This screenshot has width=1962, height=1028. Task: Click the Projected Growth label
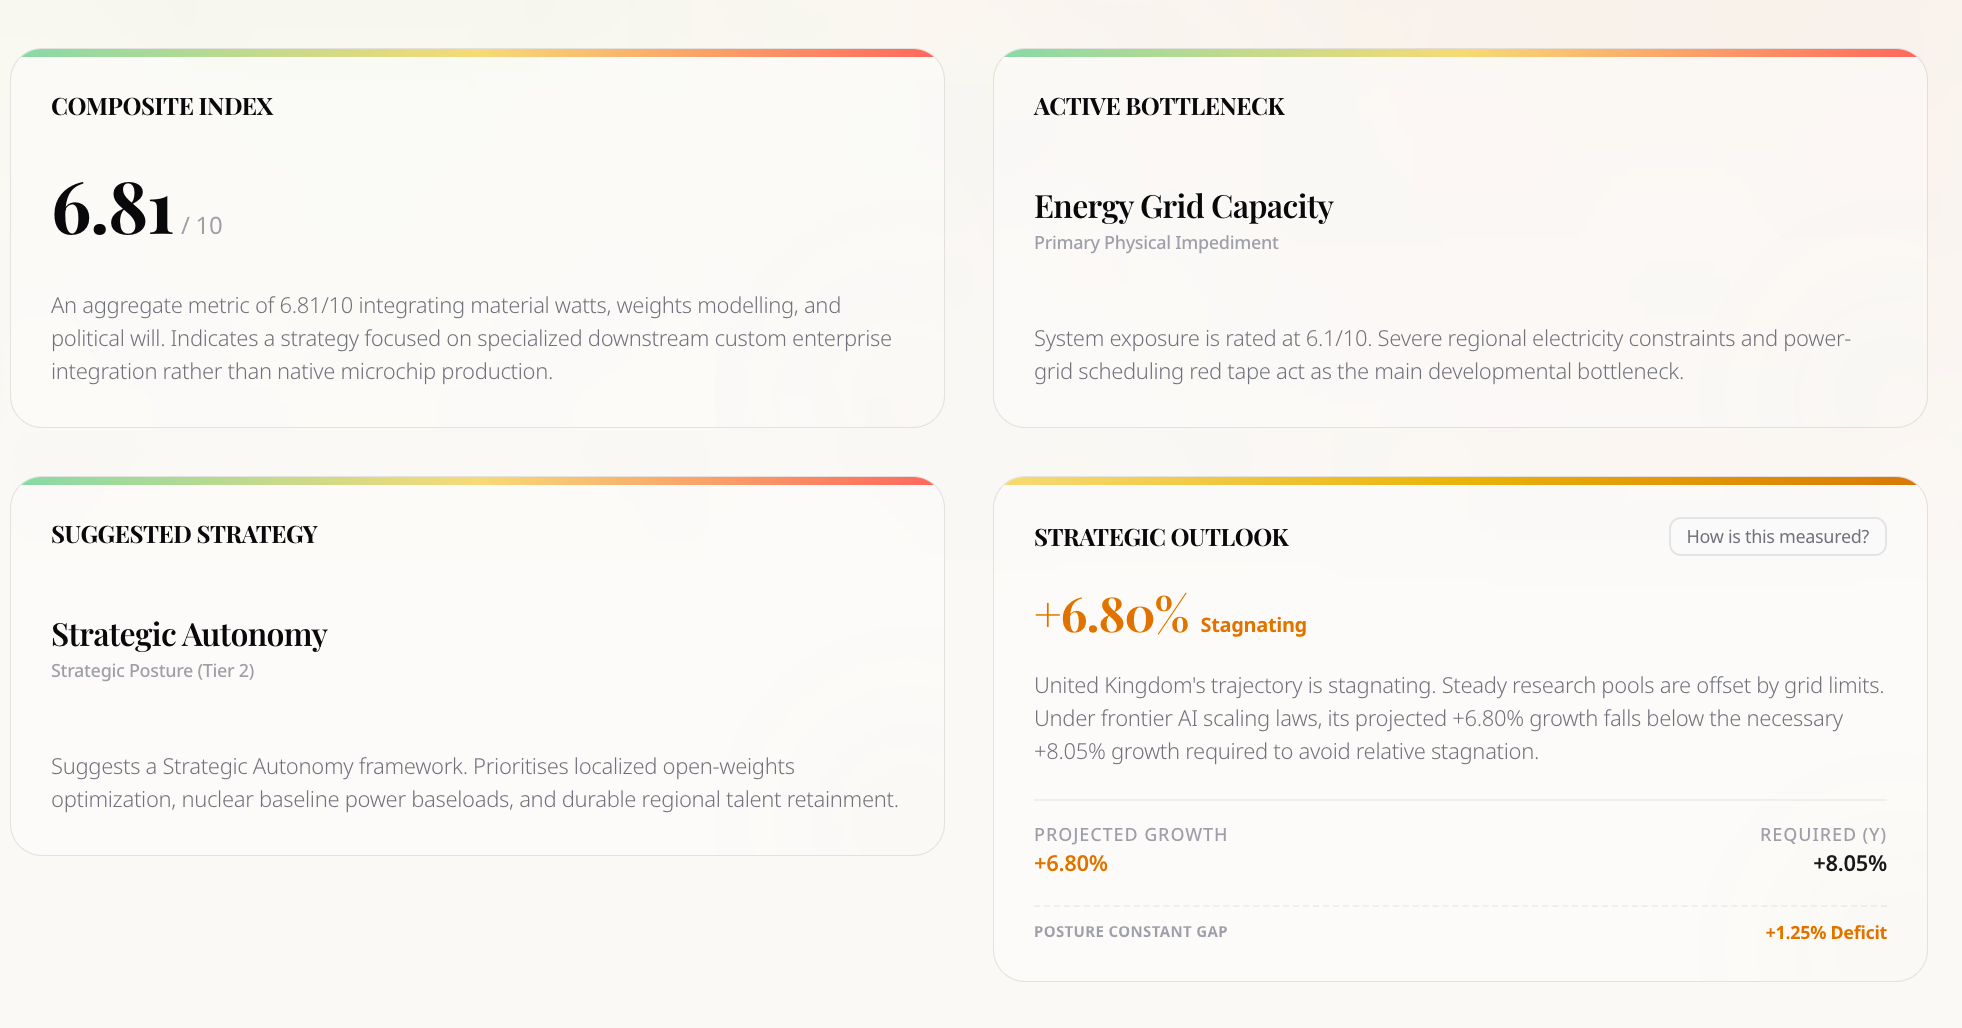click(x=1130, y=835)
